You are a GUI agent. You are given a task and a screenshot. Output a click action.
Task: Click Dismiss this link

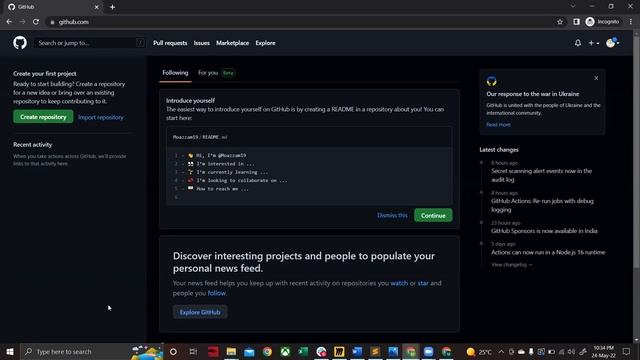pos(392,215)
